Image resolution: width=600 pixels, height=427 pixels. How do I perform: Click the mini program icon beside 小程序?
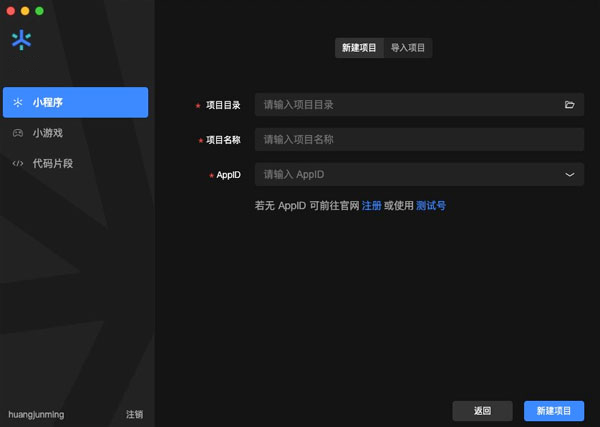click(18, 103)
